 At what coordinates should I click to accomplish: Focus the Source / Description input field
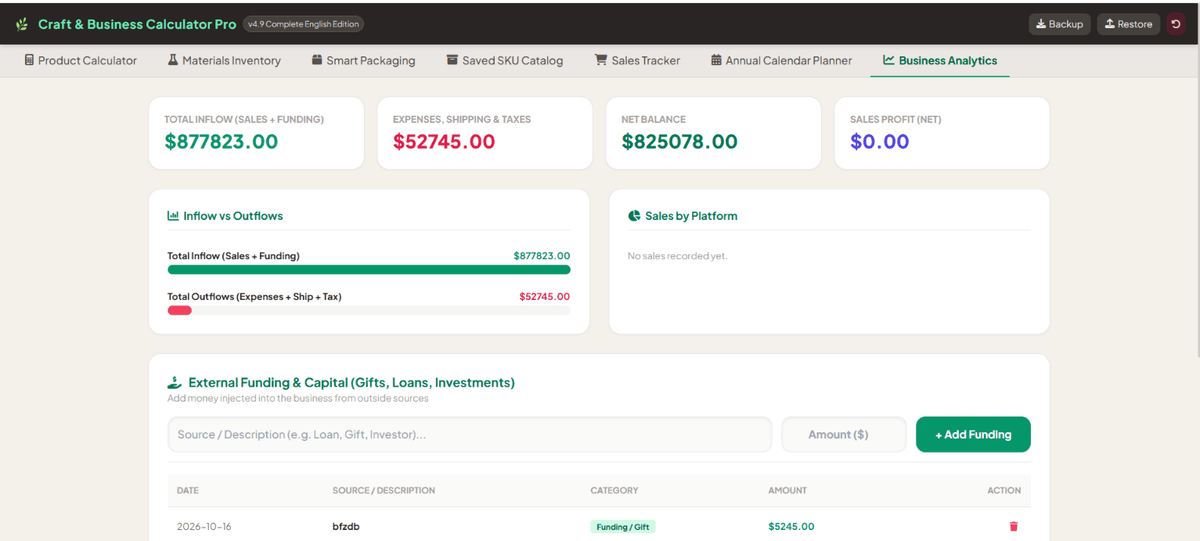point(470,434)
